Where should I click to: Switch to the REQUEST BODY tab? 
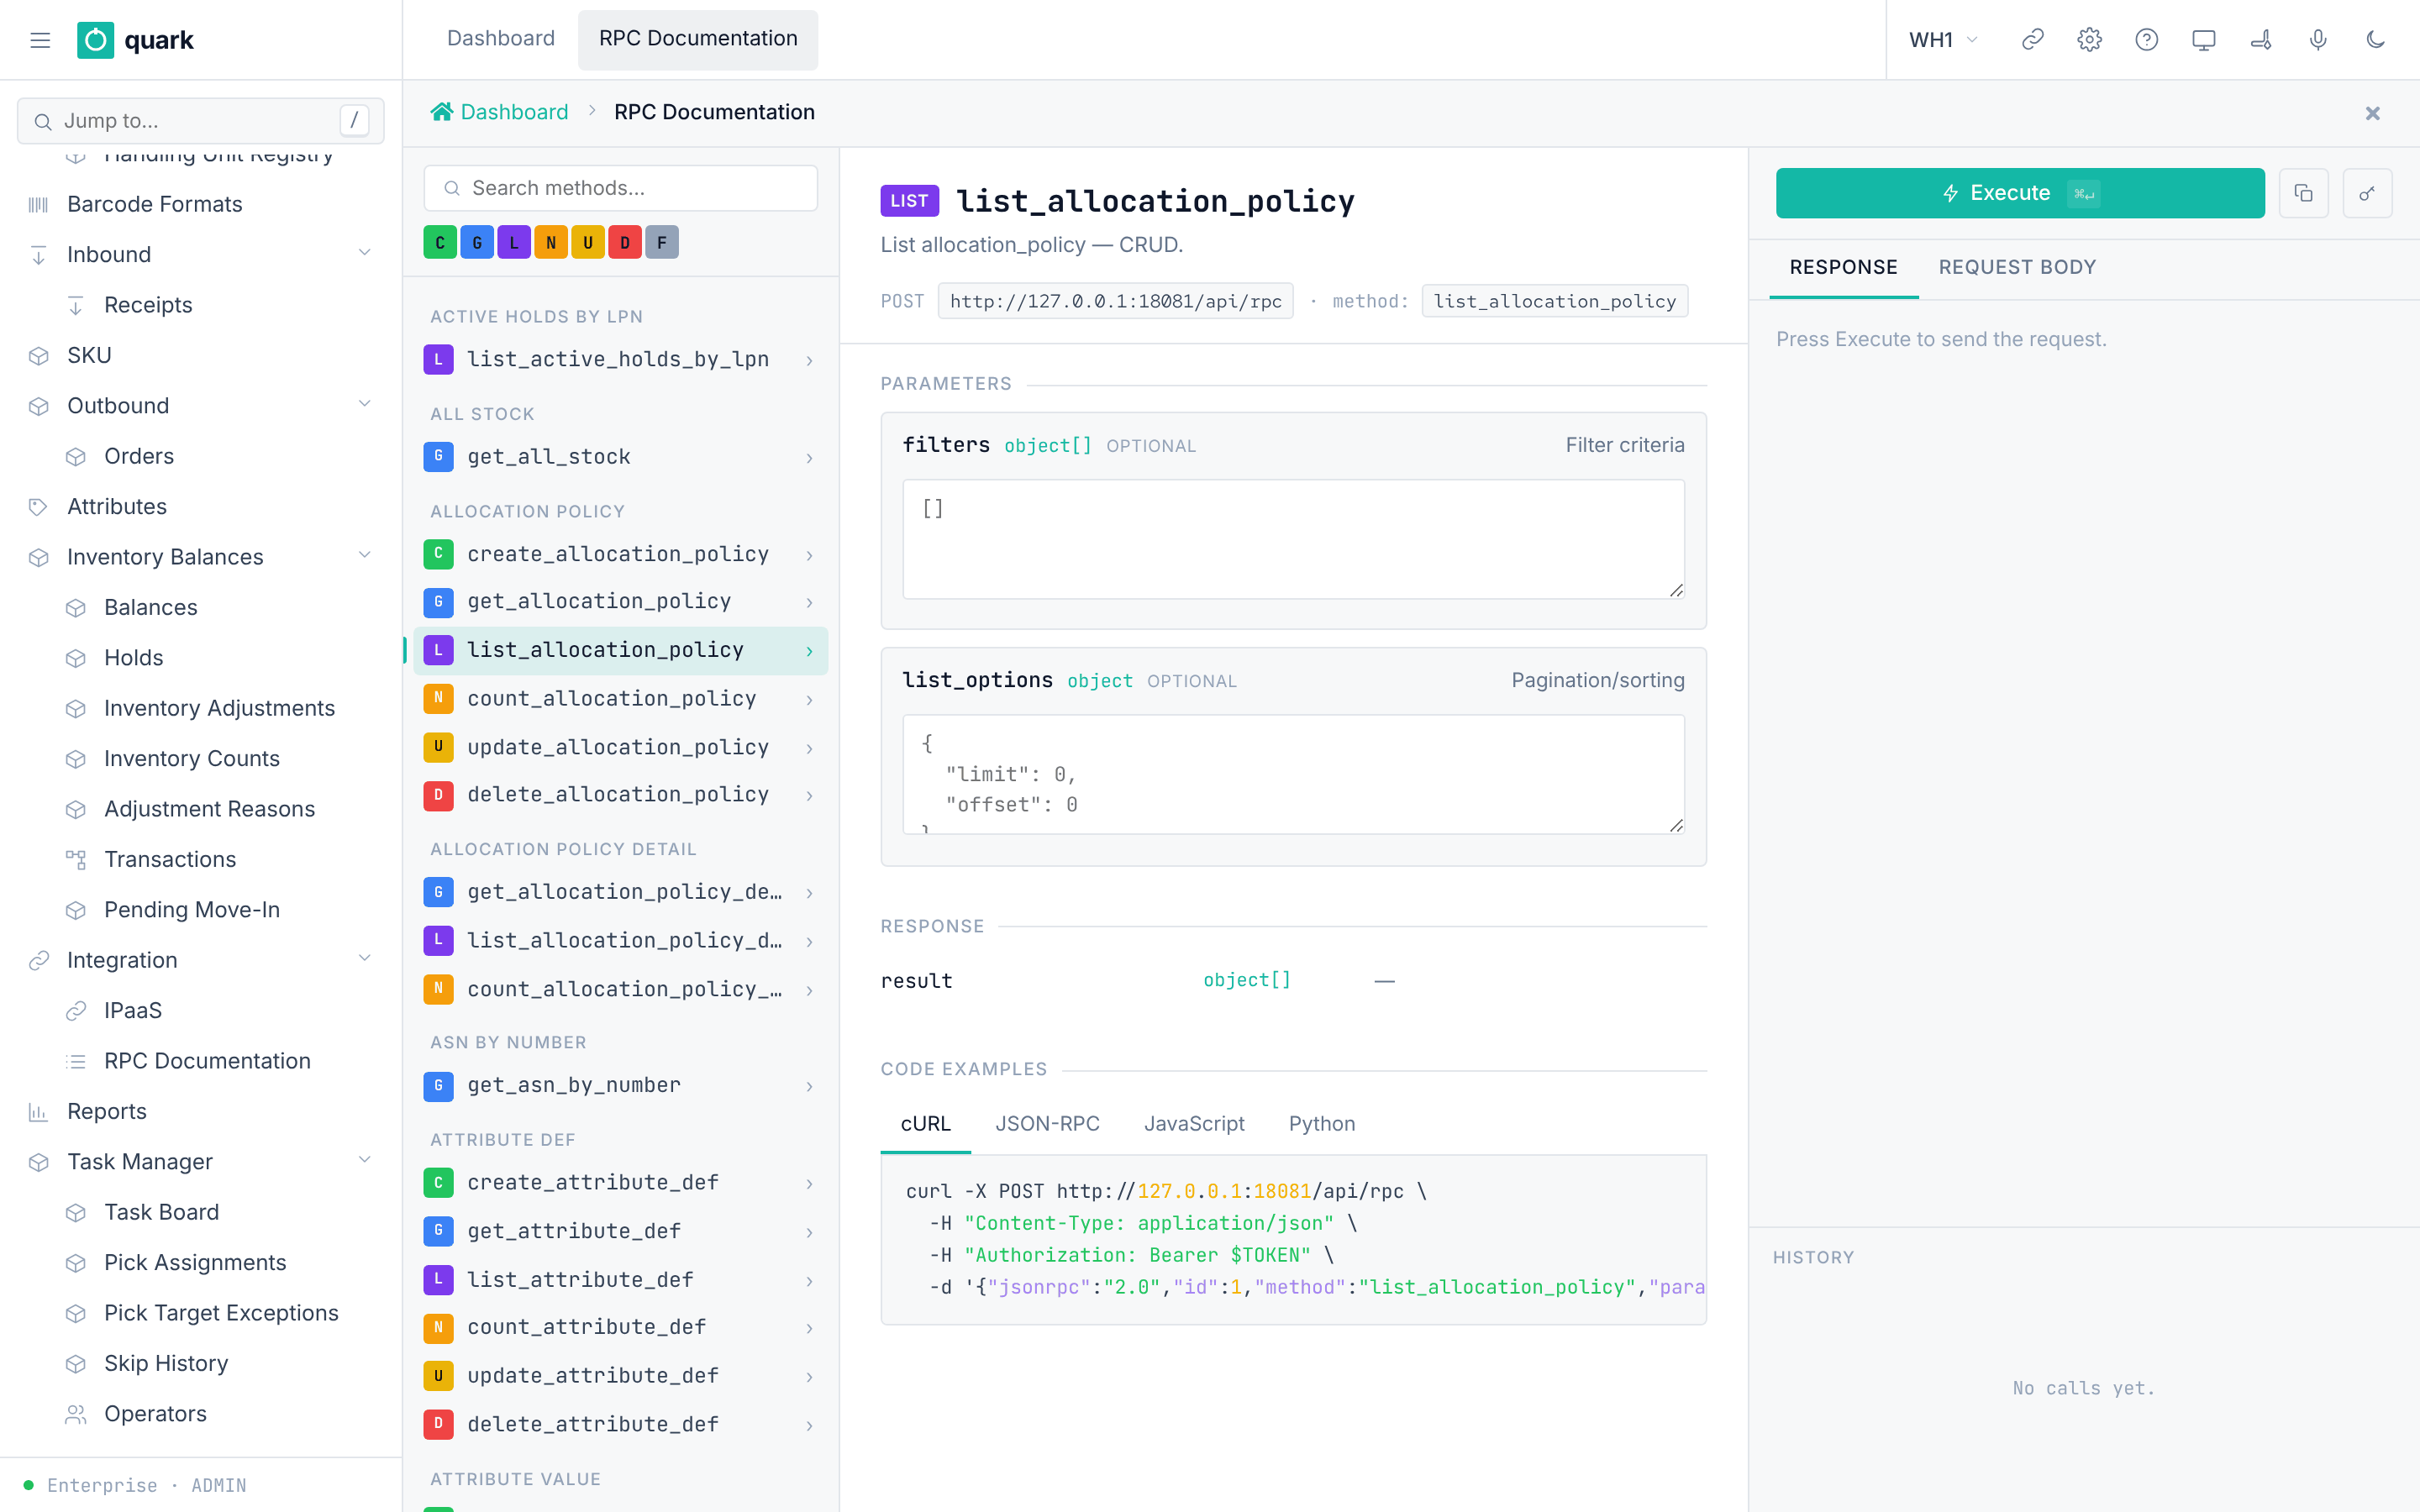[x=2017, y=267]
